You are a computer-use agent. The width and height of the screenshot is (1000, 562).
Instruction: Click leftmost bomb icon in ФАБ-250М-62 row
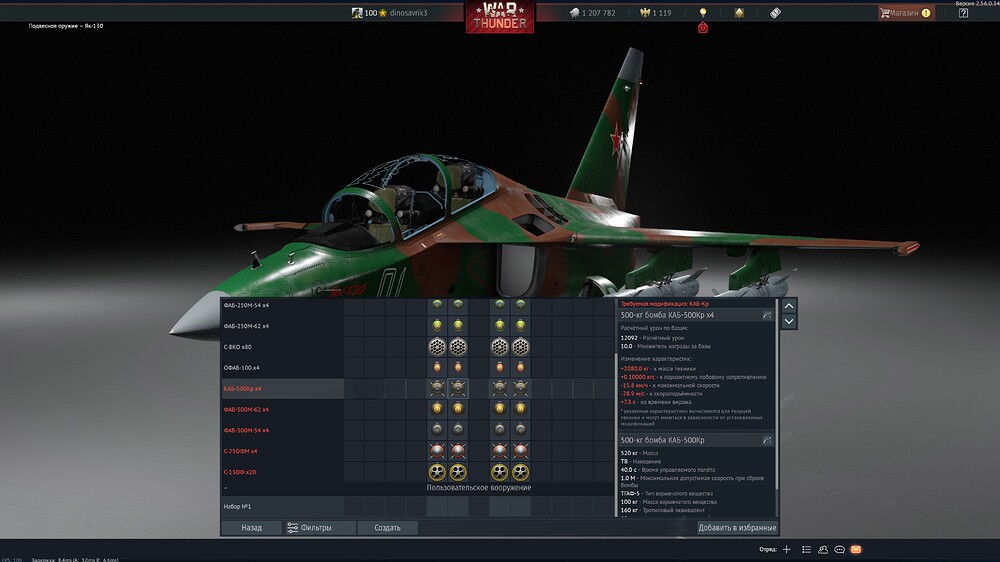click(437, 326)
